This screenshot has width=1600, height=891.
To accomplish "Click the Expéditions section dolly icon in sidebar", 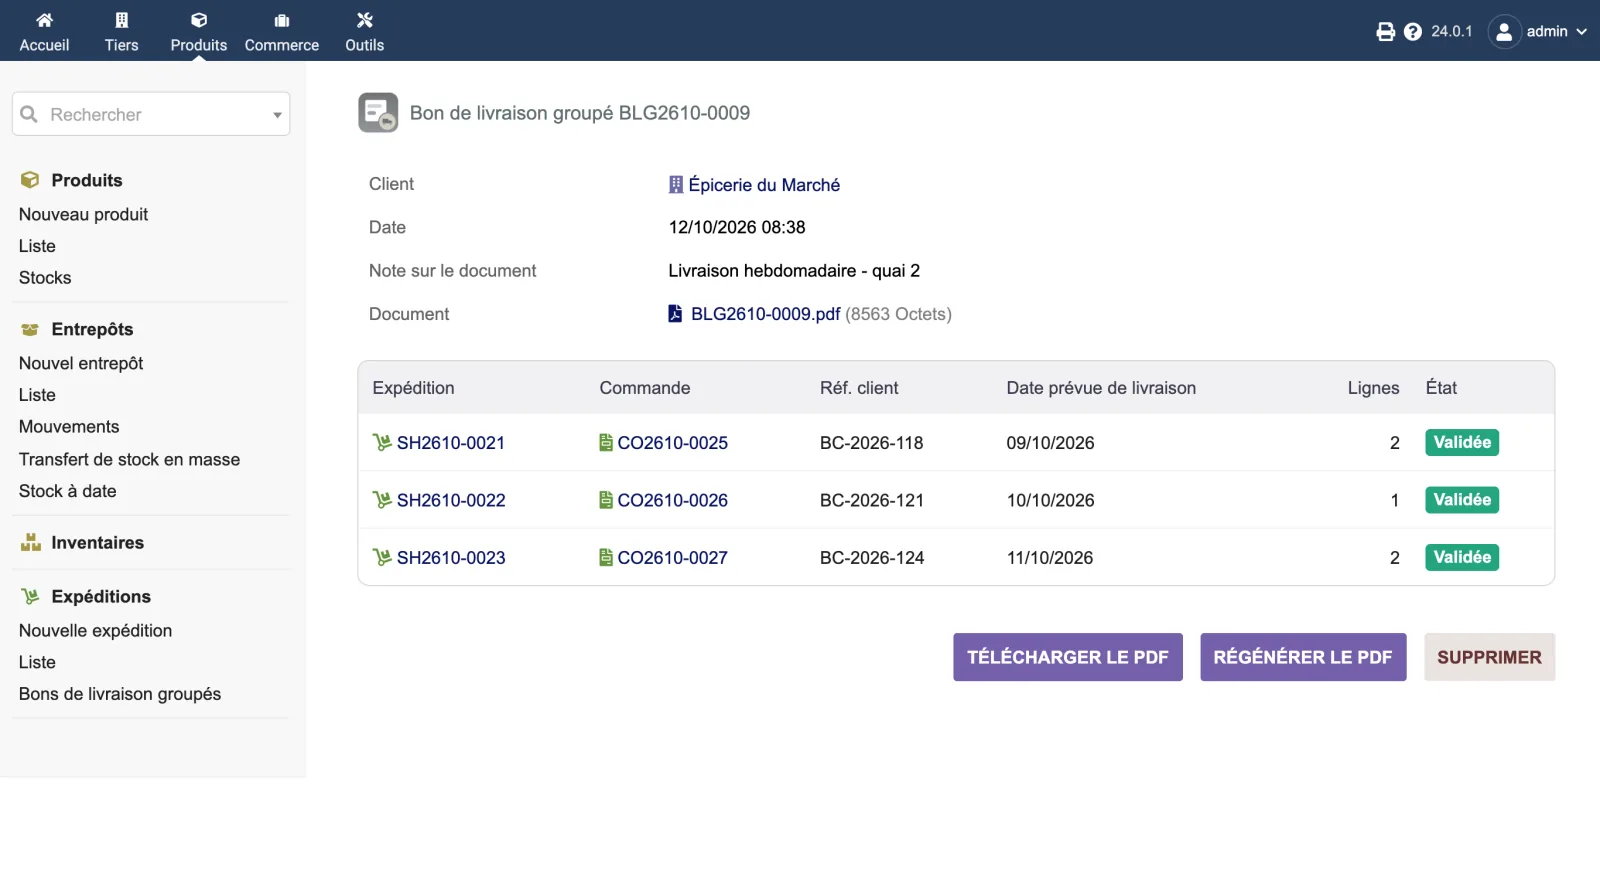I will (31, 596).
